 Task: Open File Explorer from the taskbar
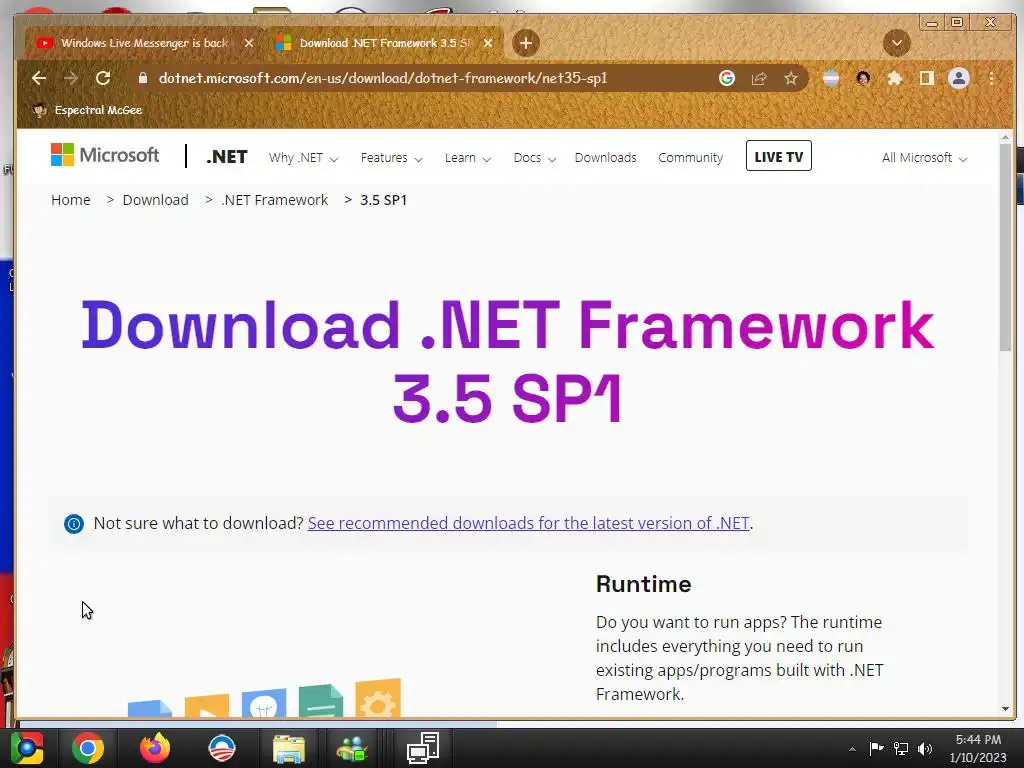click(289, 749)
